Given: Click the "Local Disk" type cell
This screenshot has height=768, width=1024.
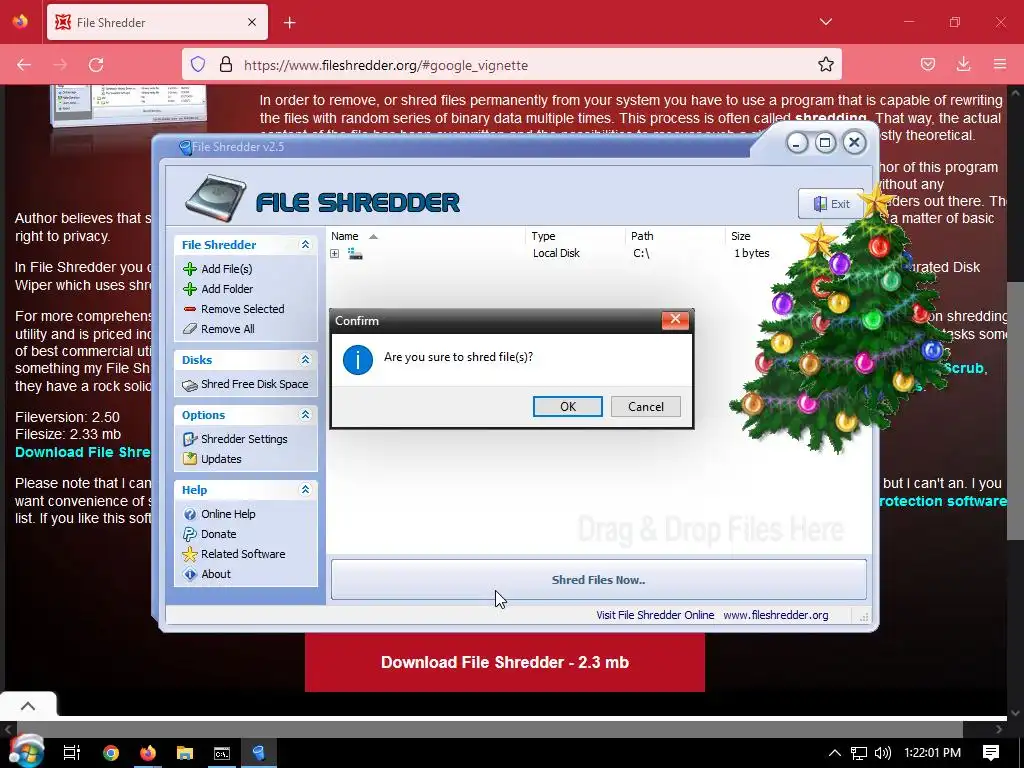Looking at the screenshot, I should point(556,253).
